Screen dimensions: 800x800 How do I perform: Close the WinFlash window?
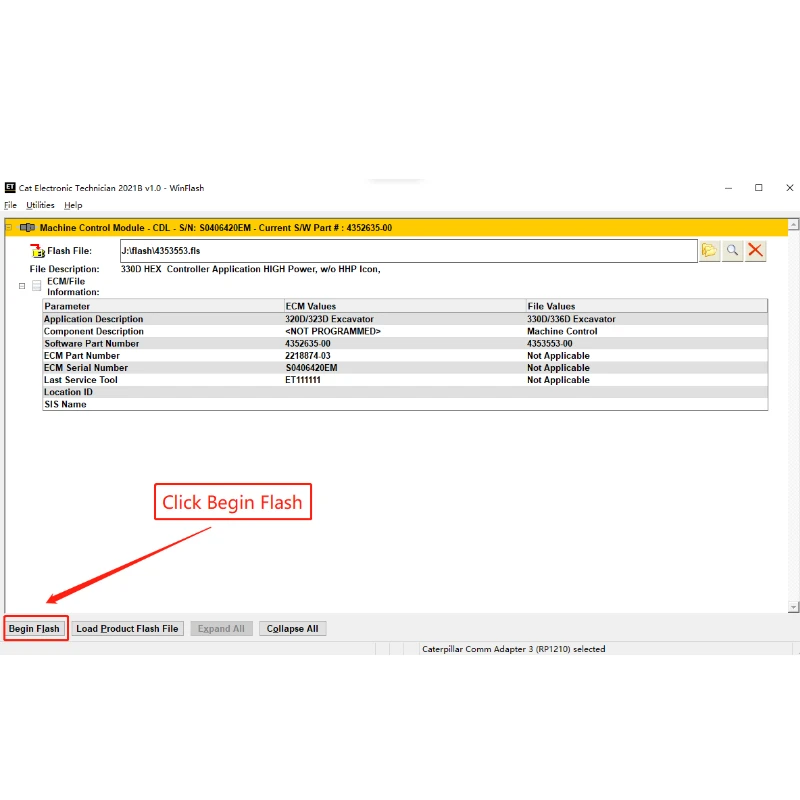[789, 188]
